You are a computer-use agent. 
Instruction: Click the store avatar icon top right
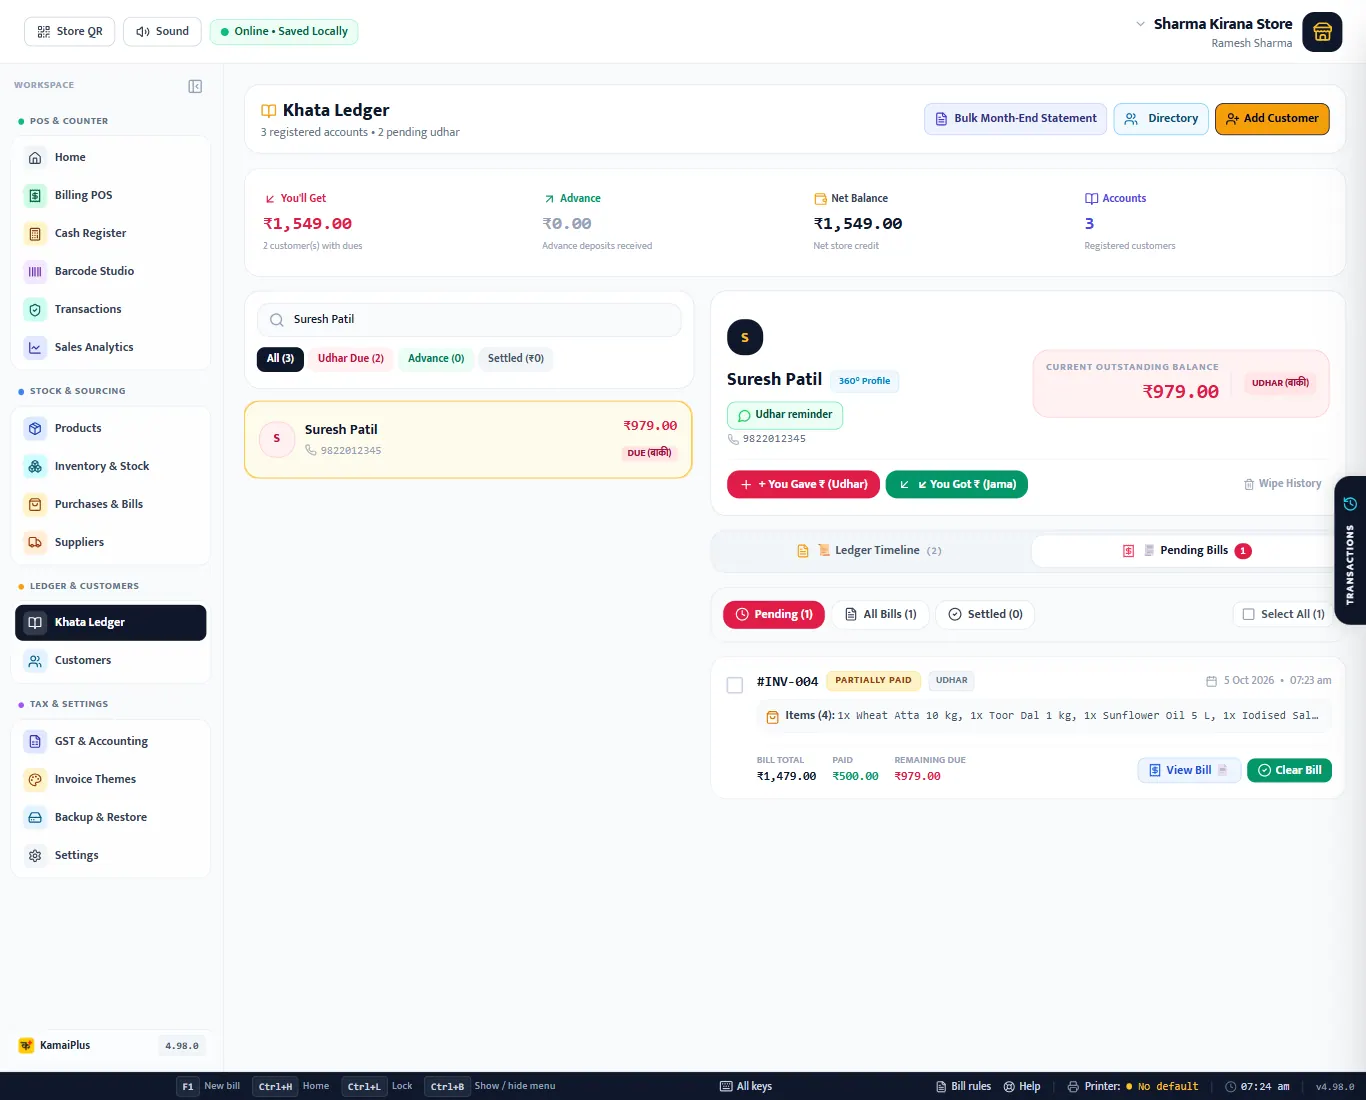click(x=1322, y=32)
